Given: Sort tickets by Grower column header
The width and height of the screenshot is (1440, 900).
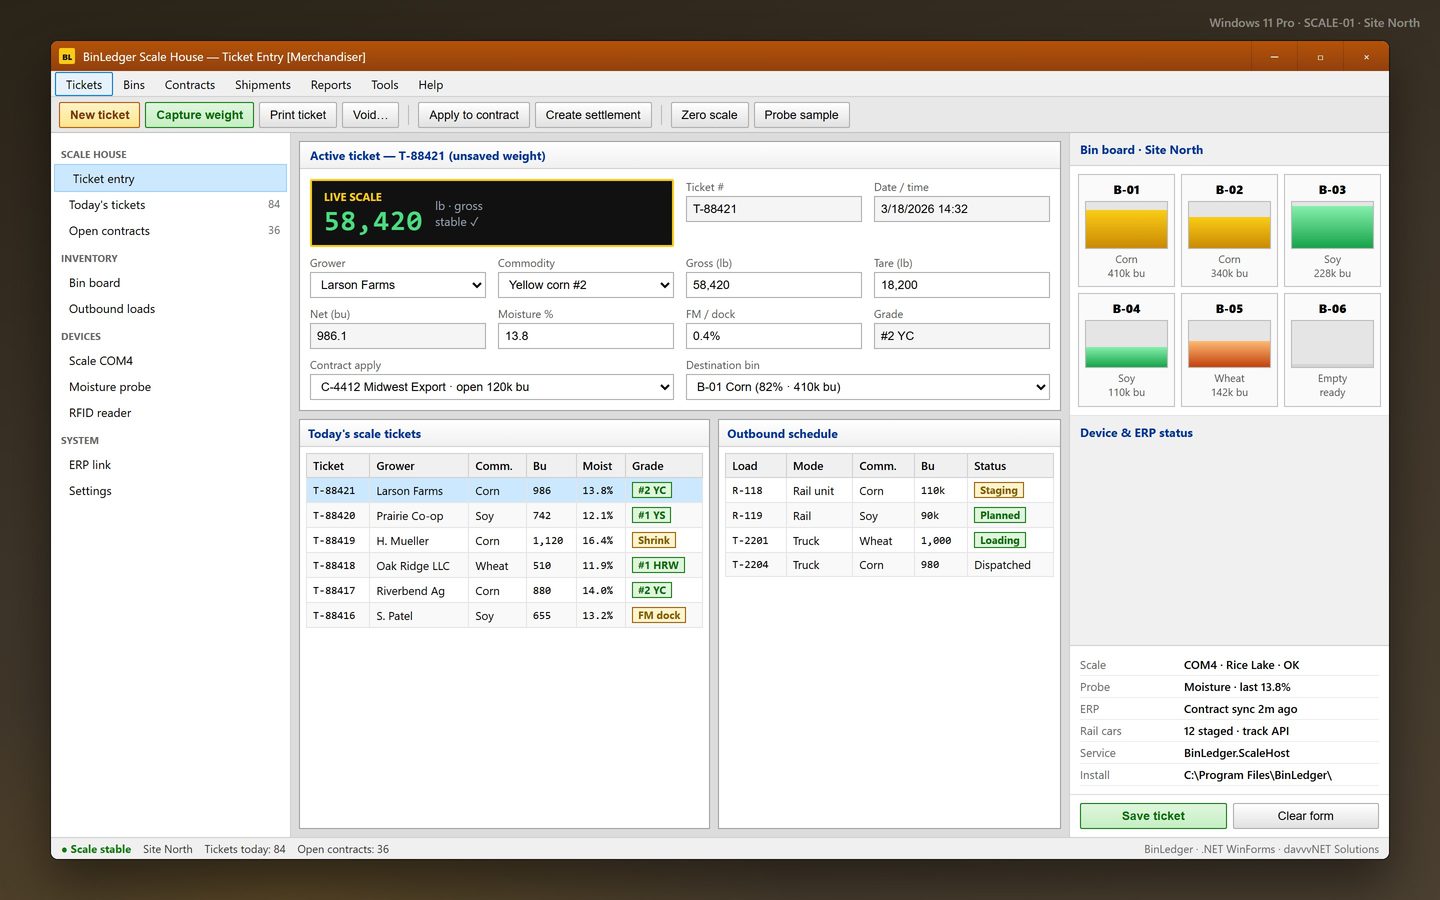Looking at the screenshot, I should click(419, 466).
